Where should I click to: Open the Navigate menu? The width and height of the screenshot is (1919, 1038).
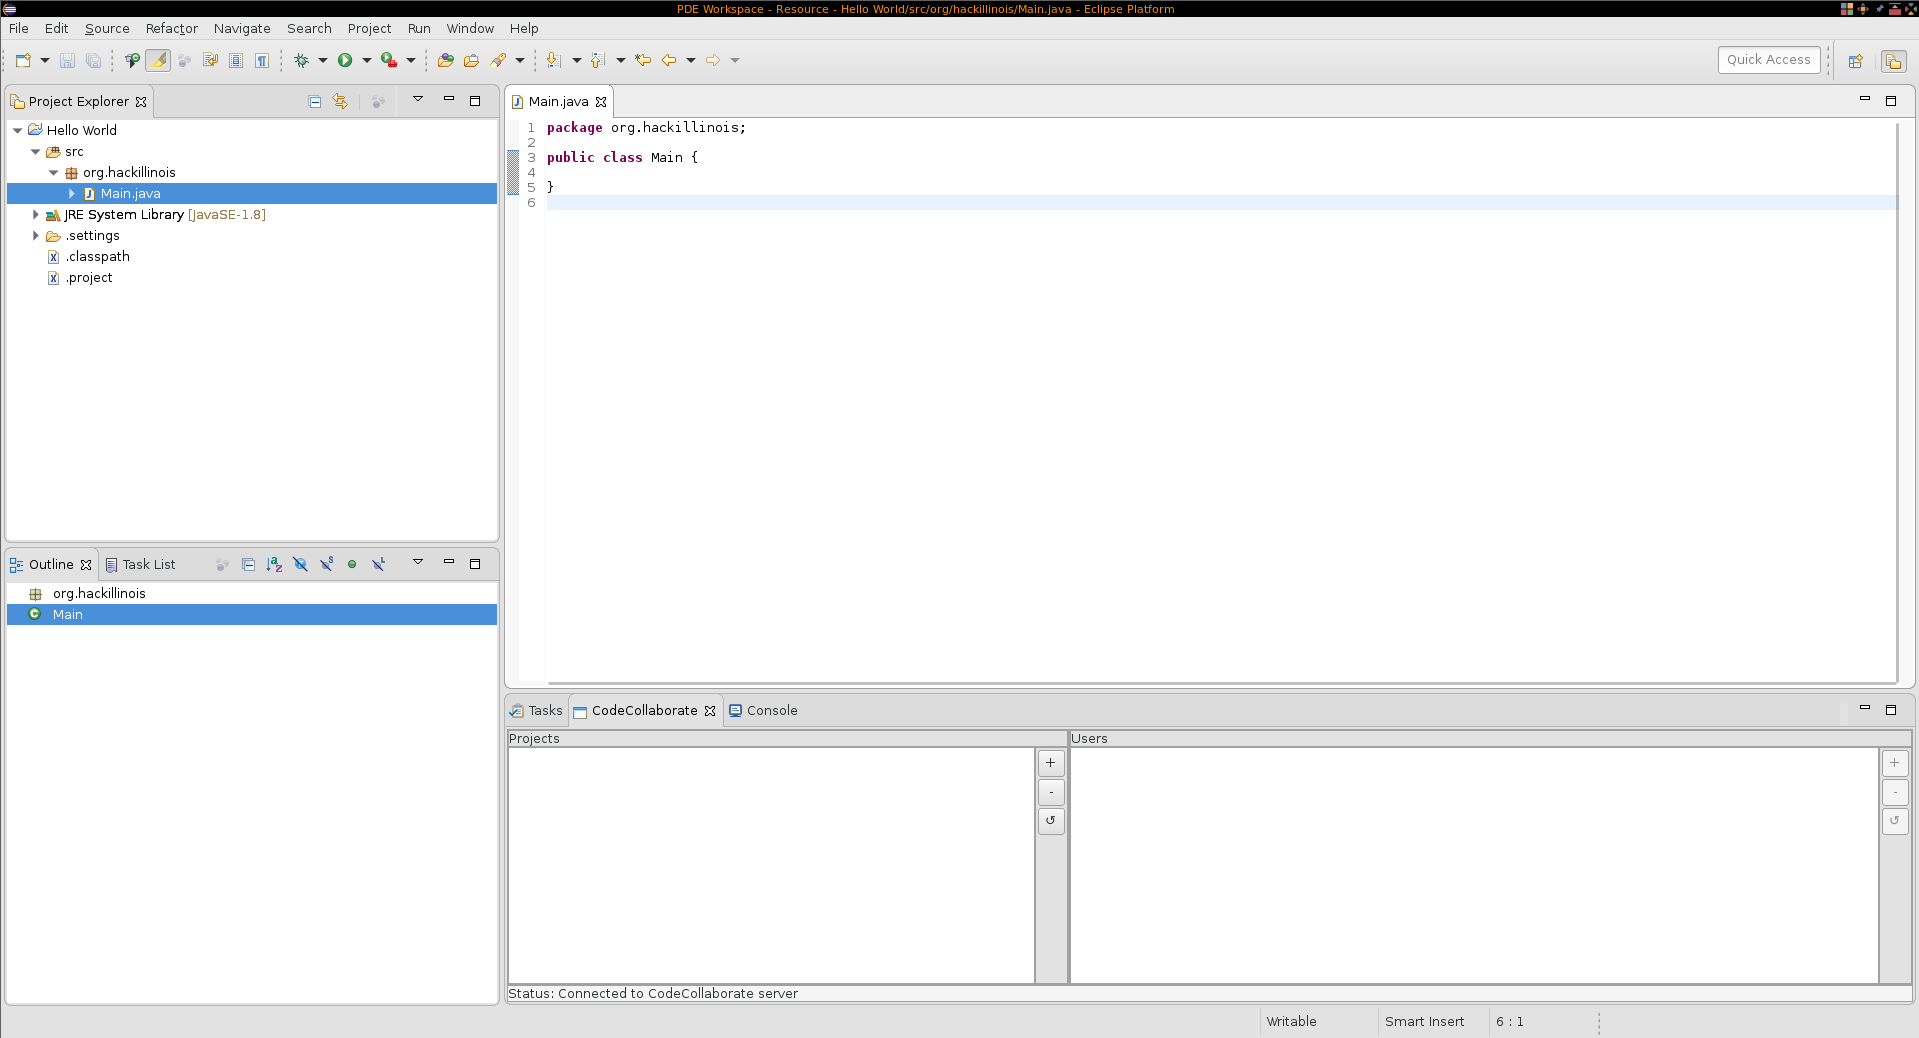[x=242, y=28]
